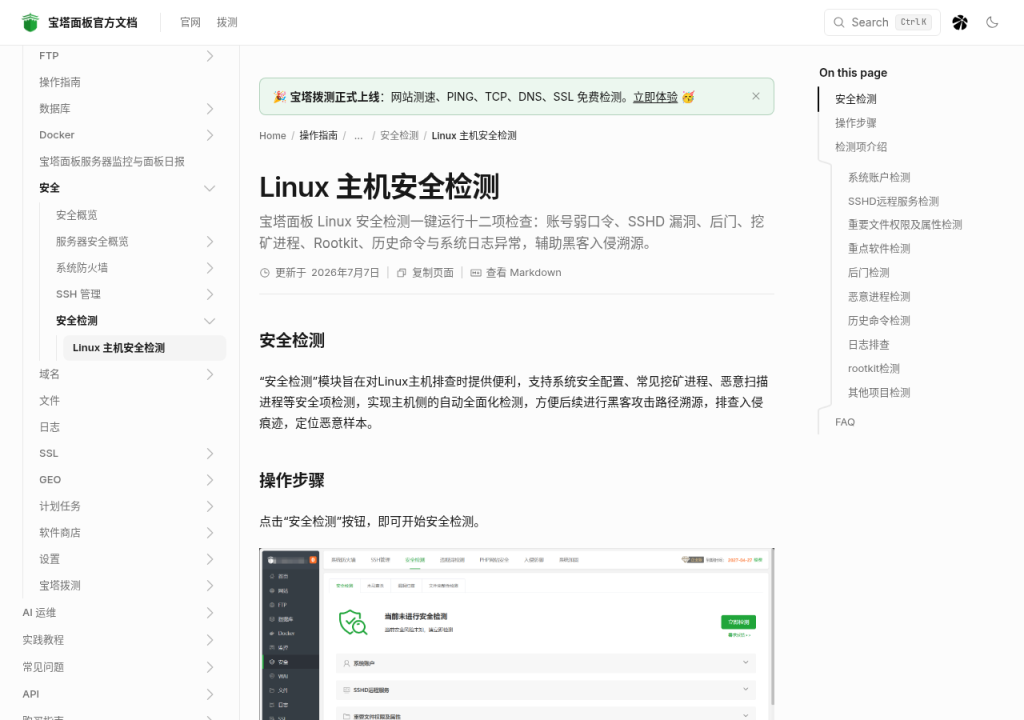The height and width of the screenshot is (720, 1024).
Task: Open 日志 sidebar item
Action: pyautogui.click(x=50, y=427)
